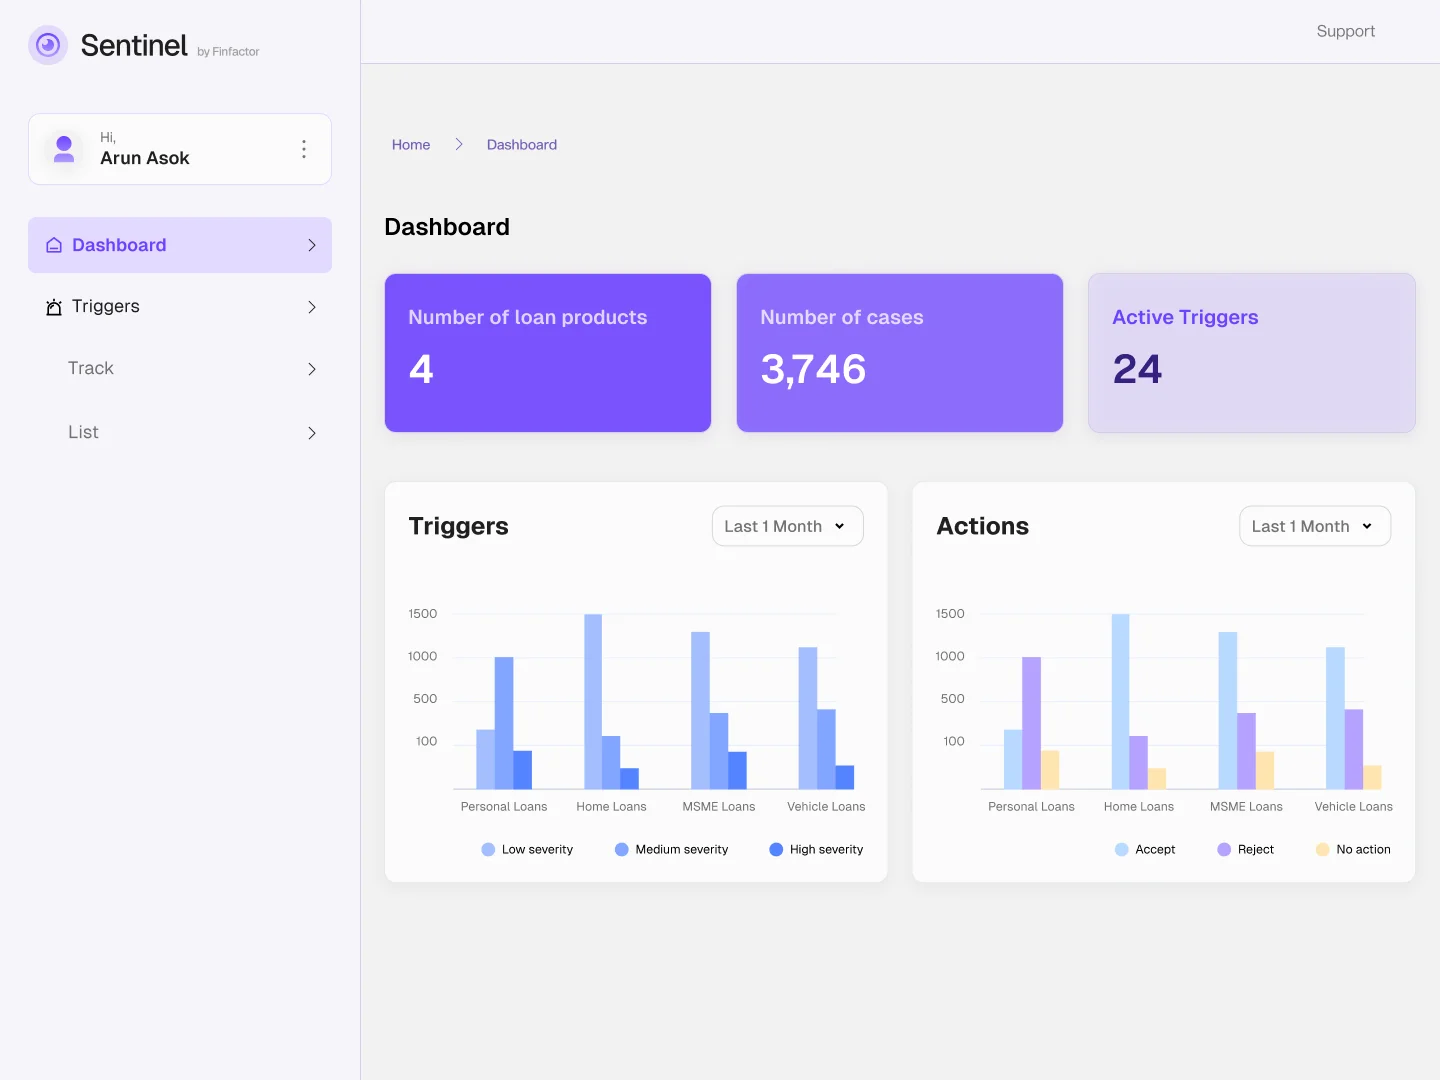Click the breadcrumb separator arrow icon

coord(459,145)
